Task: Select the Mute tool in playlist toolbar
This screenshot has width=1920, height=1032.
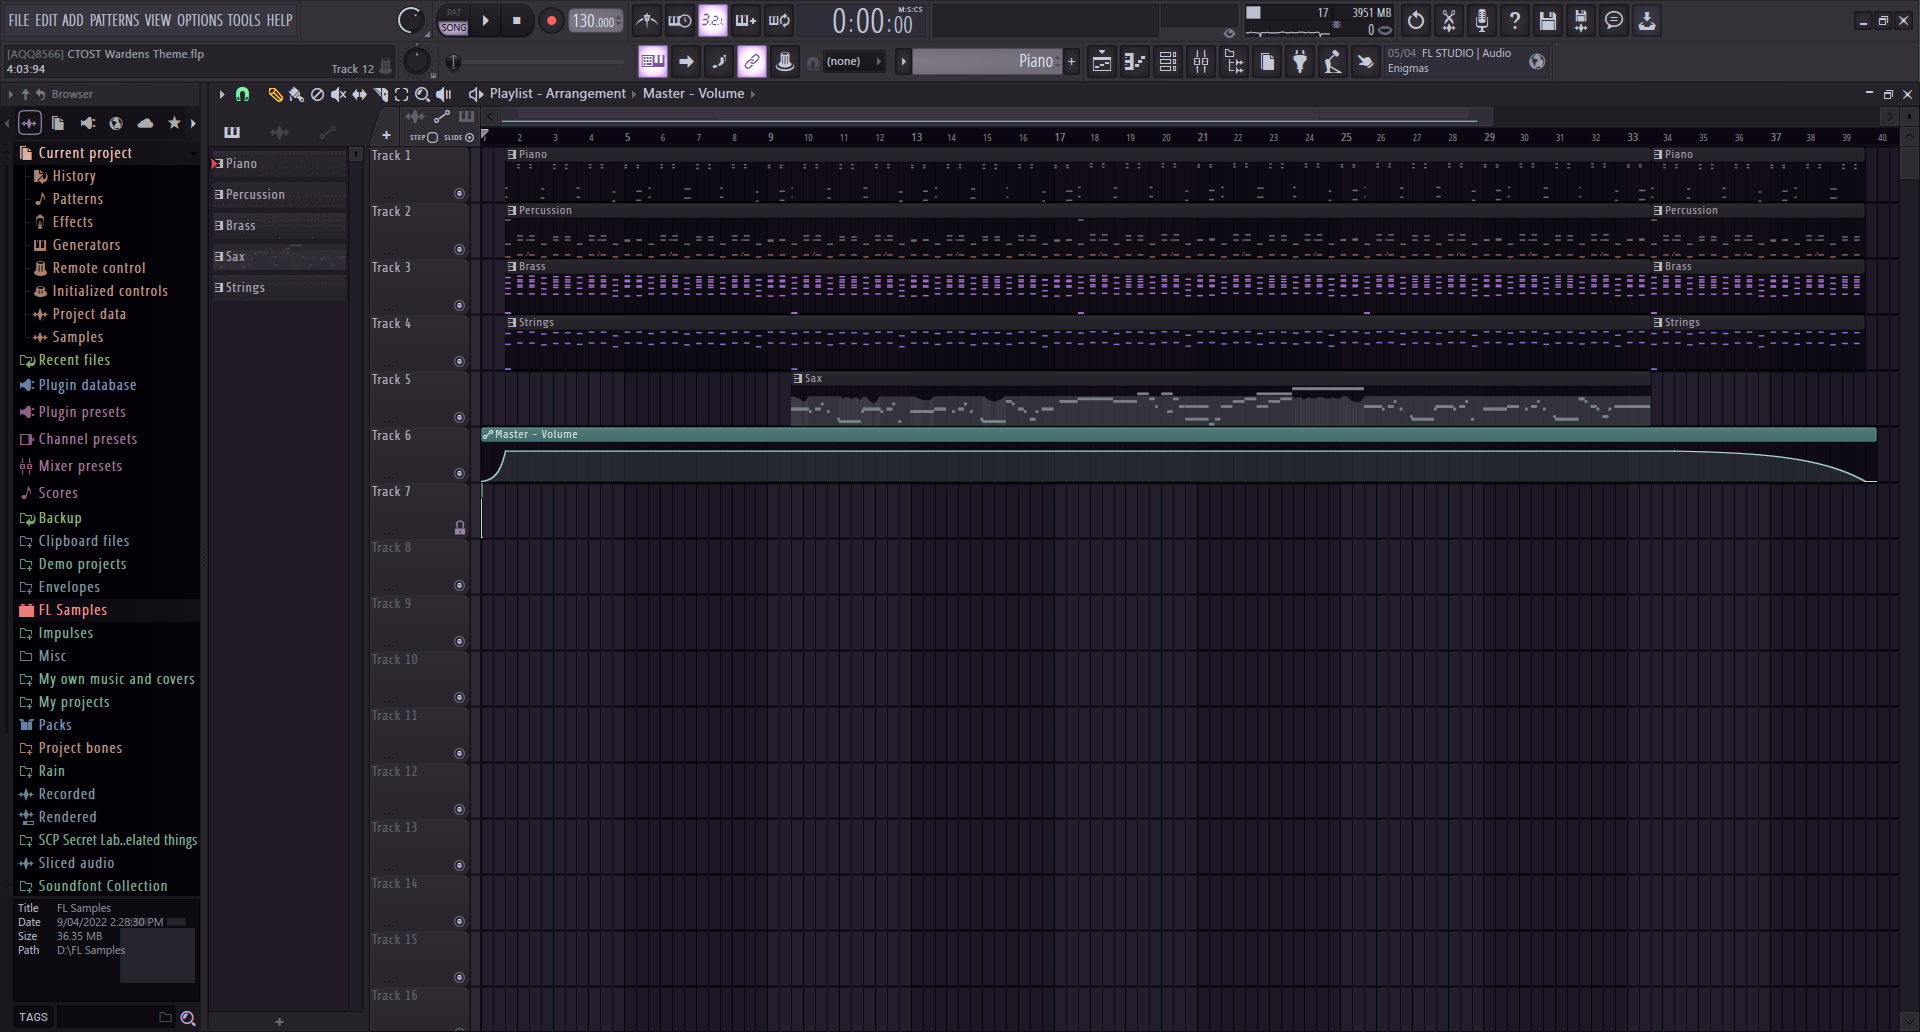Action: (338, 94)
